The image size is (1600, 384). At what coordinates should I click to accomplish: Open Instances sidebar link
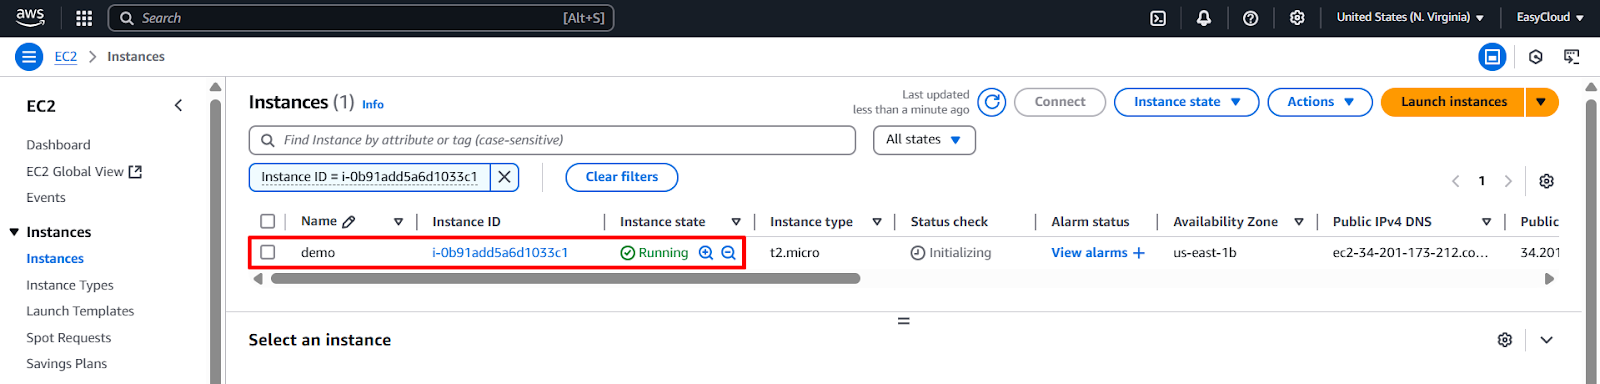pyautogui.click(x=55, y=259)
